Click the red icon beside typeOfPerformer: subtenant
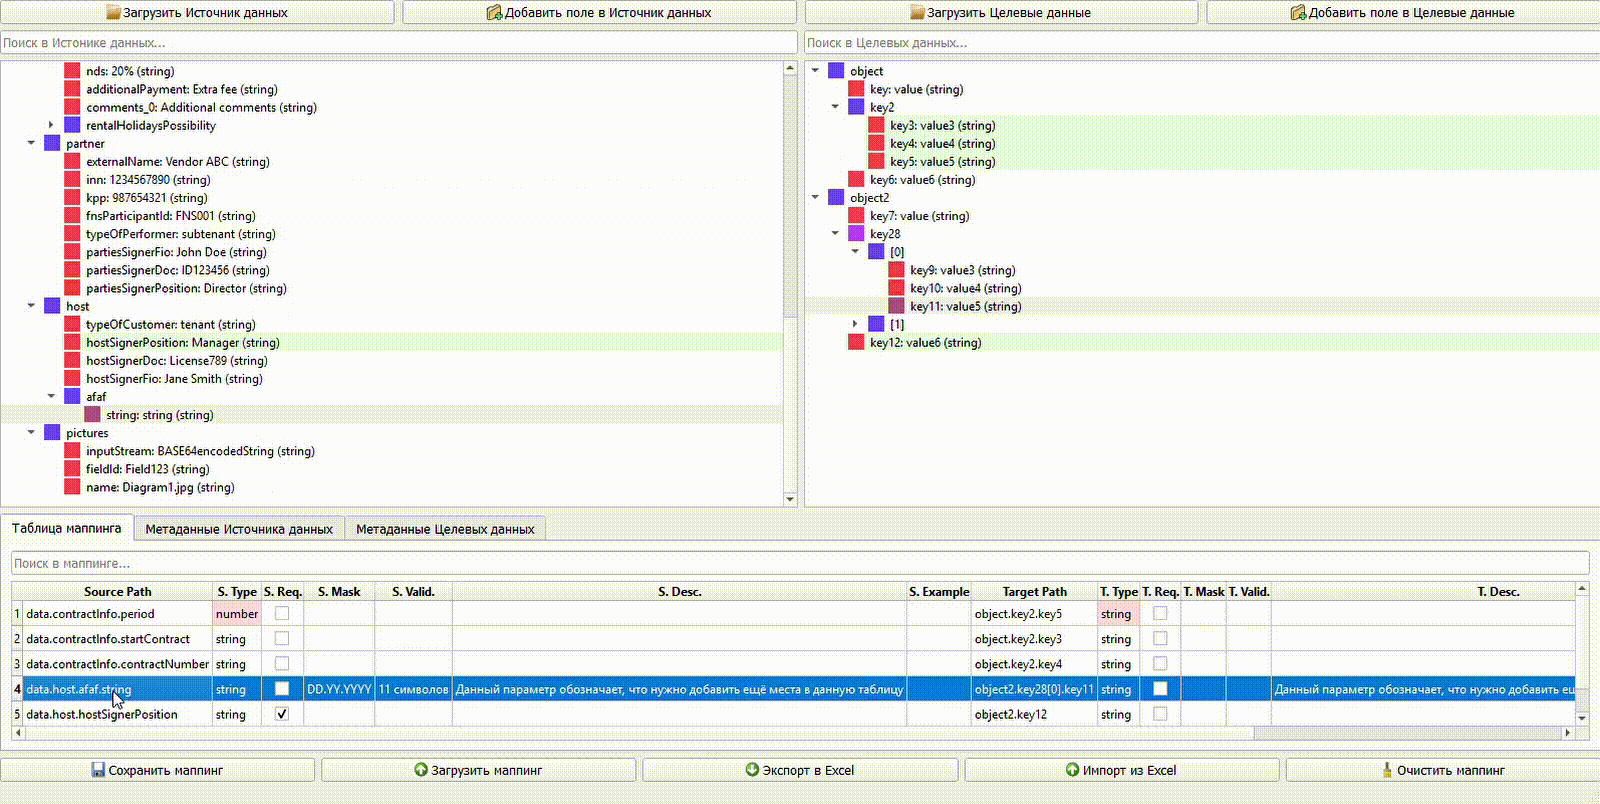Viewport: 1600px width, 804px height. pyautogui.click(x=72, y=234)
